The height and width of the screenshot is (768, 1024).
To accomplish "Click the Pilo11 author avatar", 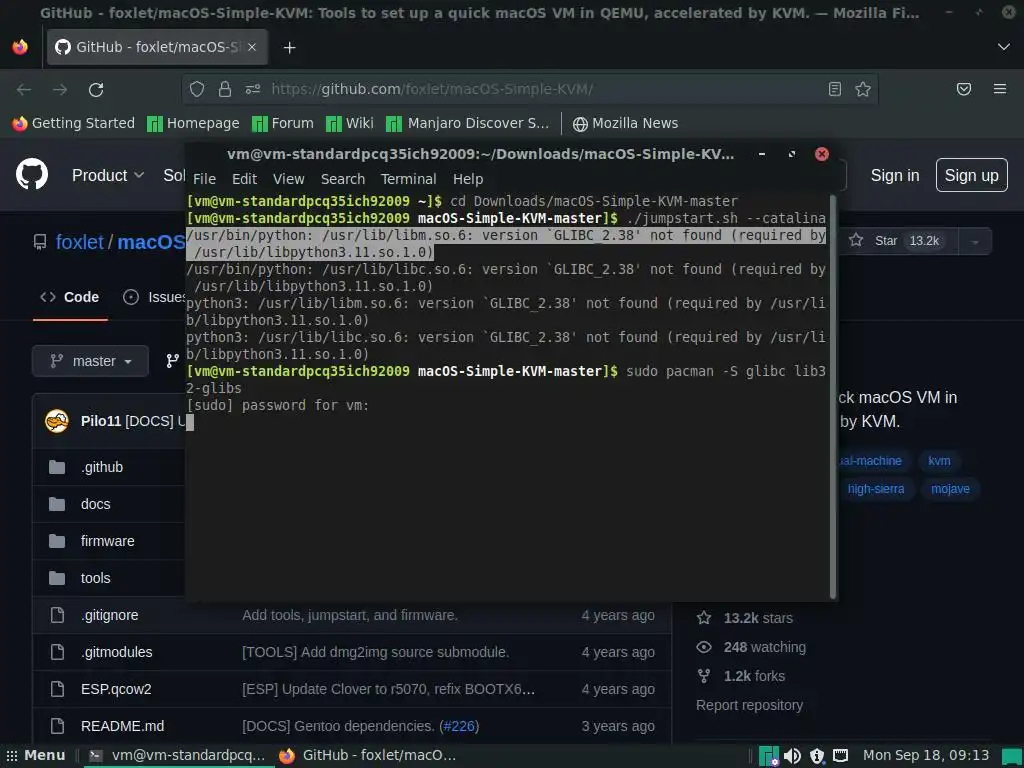I will pos(57,421).
